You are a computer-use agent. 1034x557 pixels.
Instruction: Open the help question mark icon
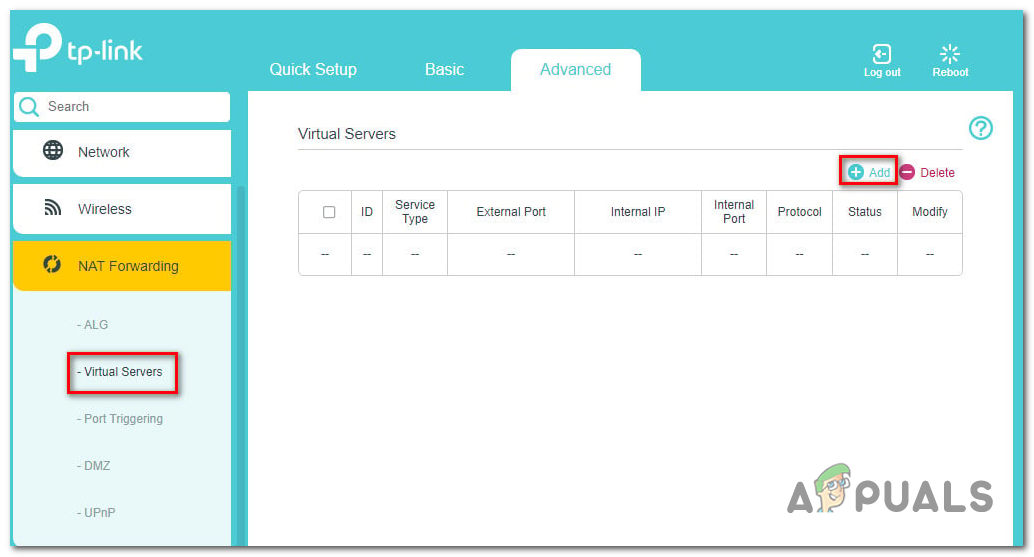coord(981,128)
